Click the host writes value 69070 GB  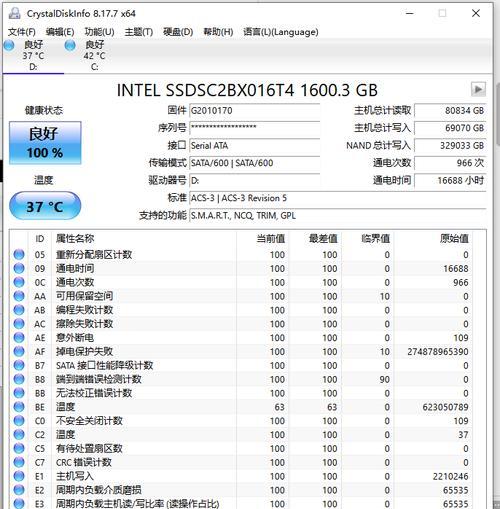coord(450,128)
